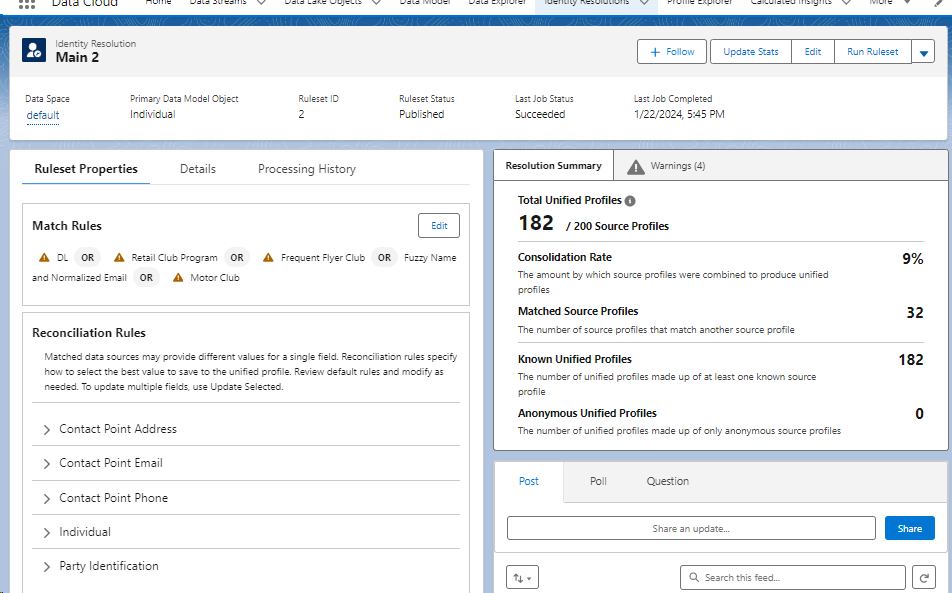Open the more actions dropdown beside Run Ruleset
The image size is (952, 593).
tap(923, 52)
